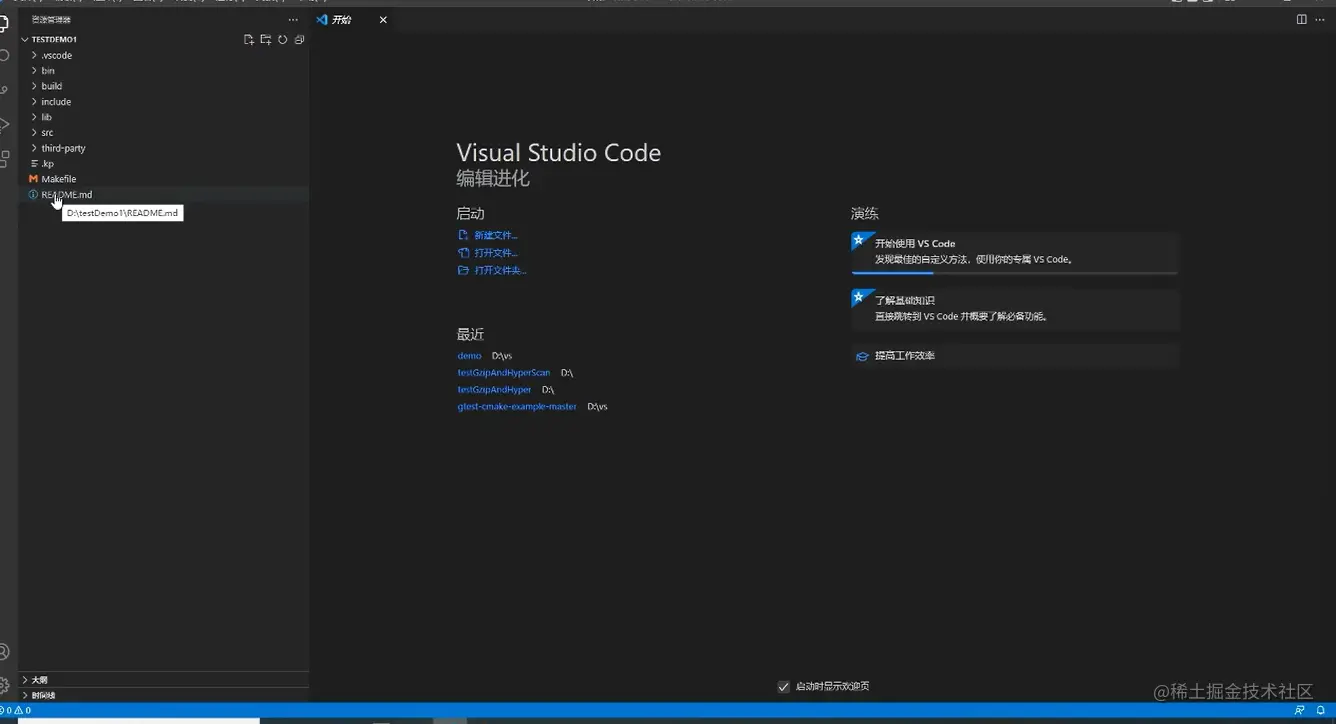Expand the include folder

[x=164, y=102]
